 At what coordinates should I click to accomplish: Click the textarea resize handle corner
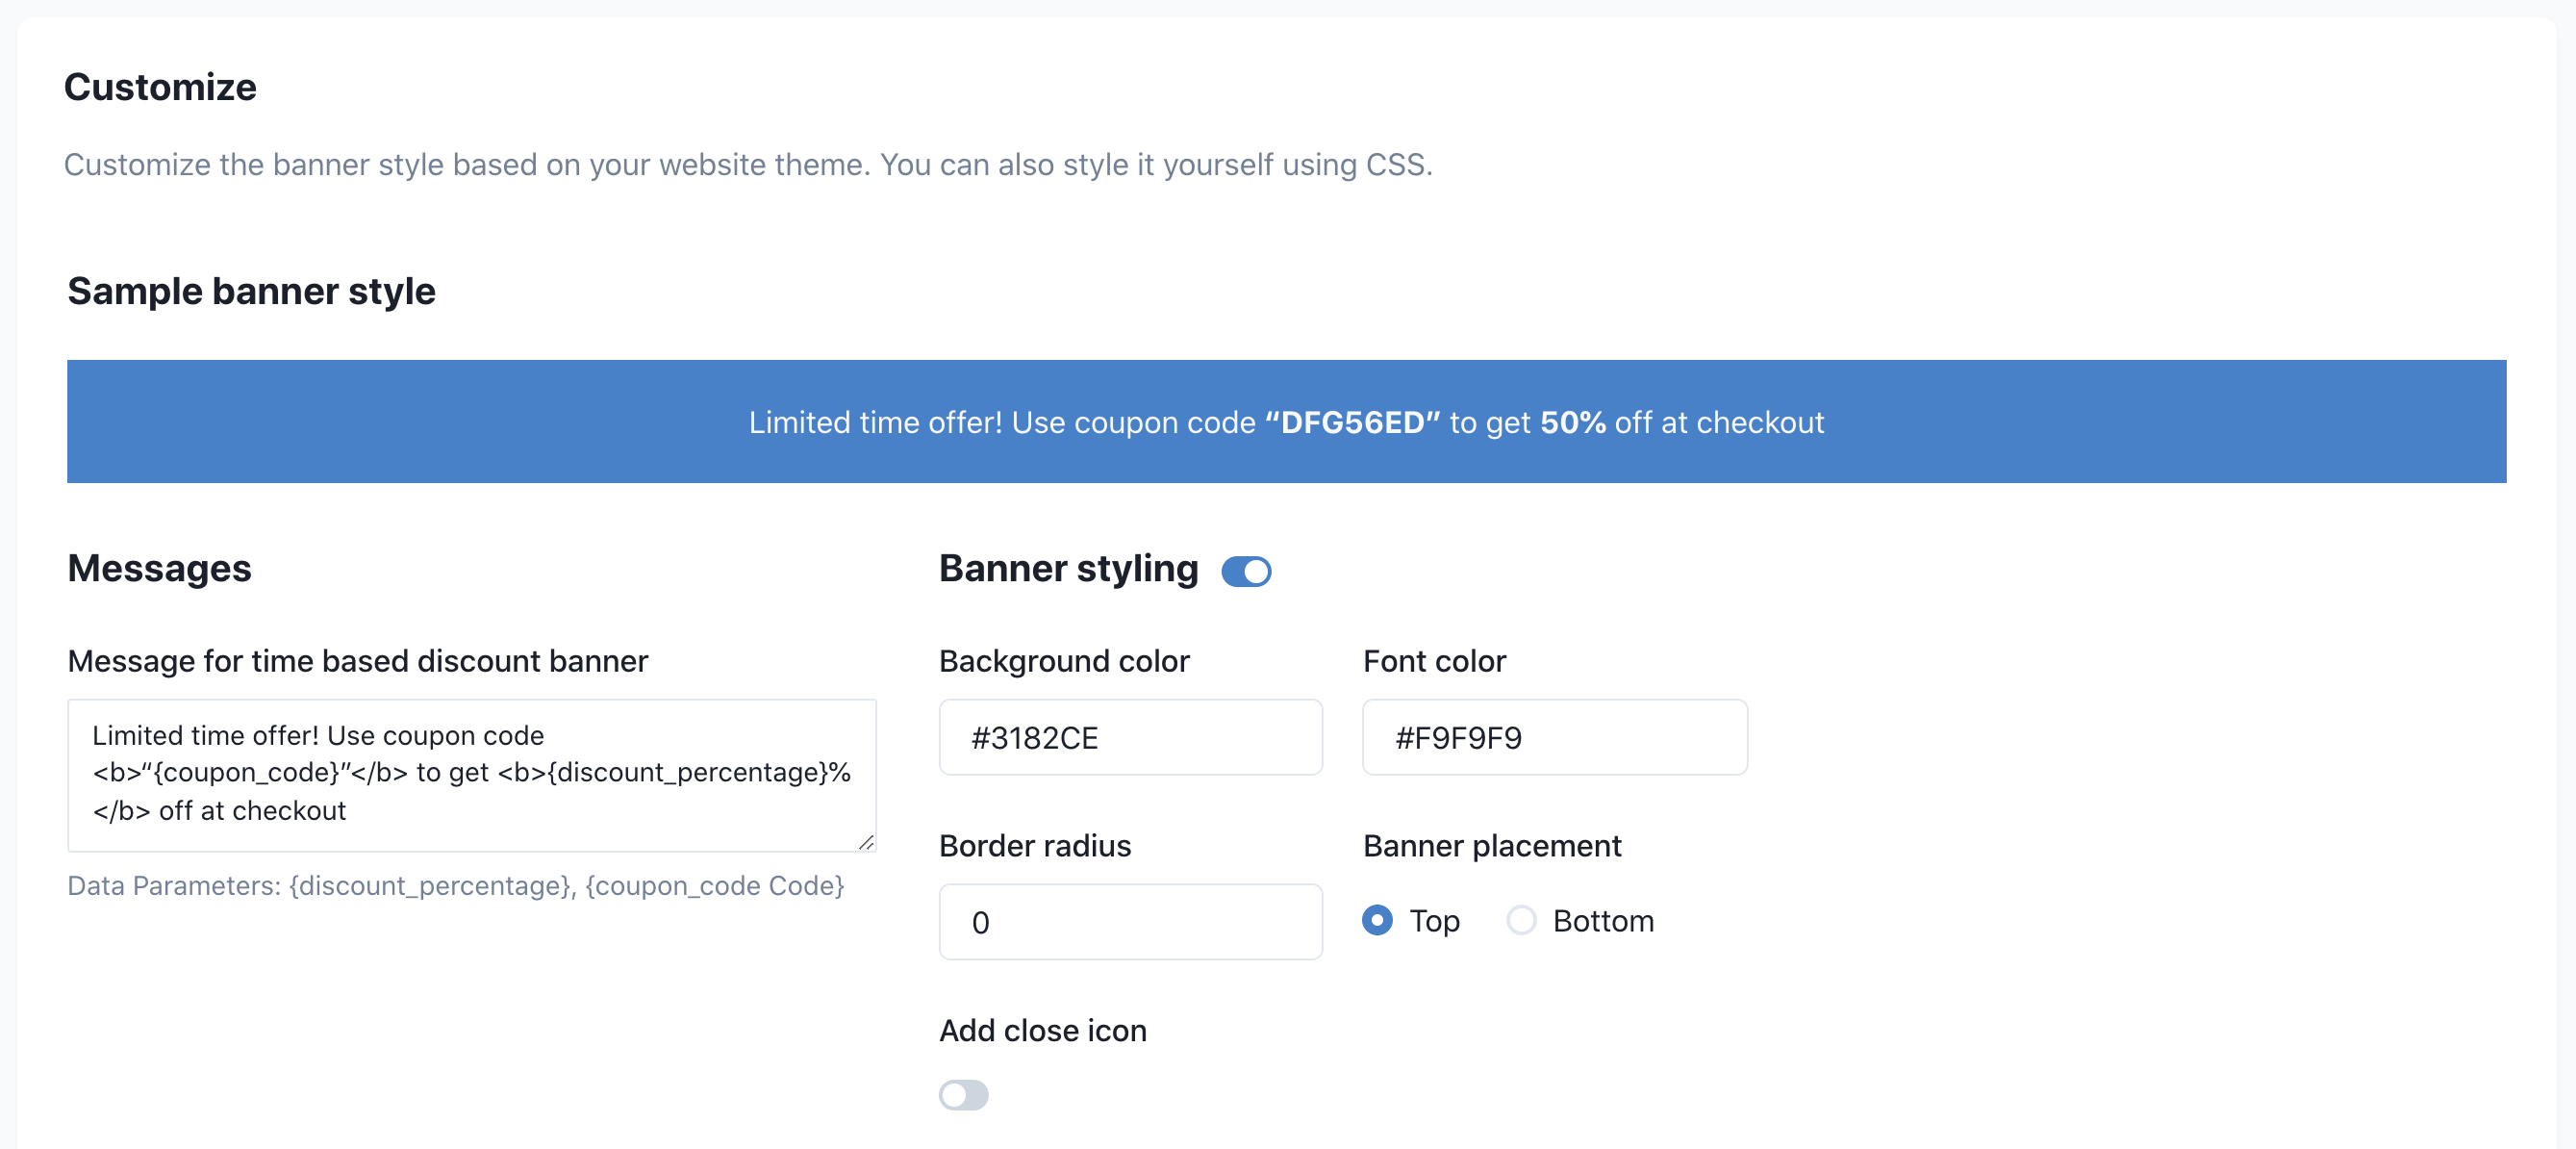(866, 843)
